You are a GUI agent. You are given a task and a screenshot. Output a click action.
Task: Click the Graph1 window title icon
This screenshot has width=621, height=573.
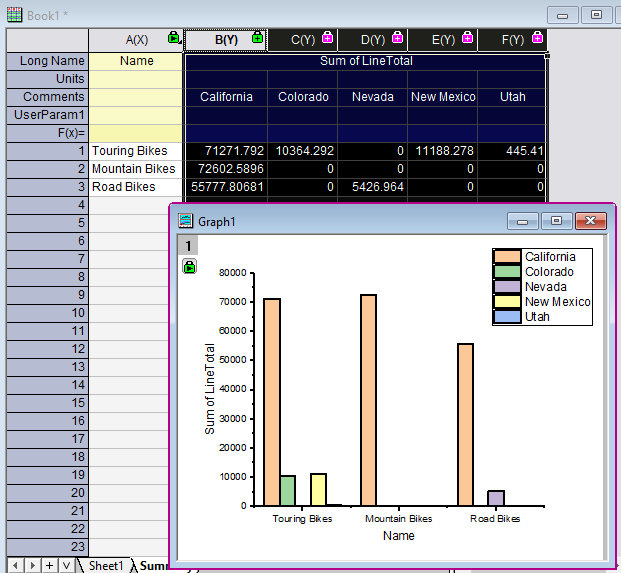(x=185, y=221)
